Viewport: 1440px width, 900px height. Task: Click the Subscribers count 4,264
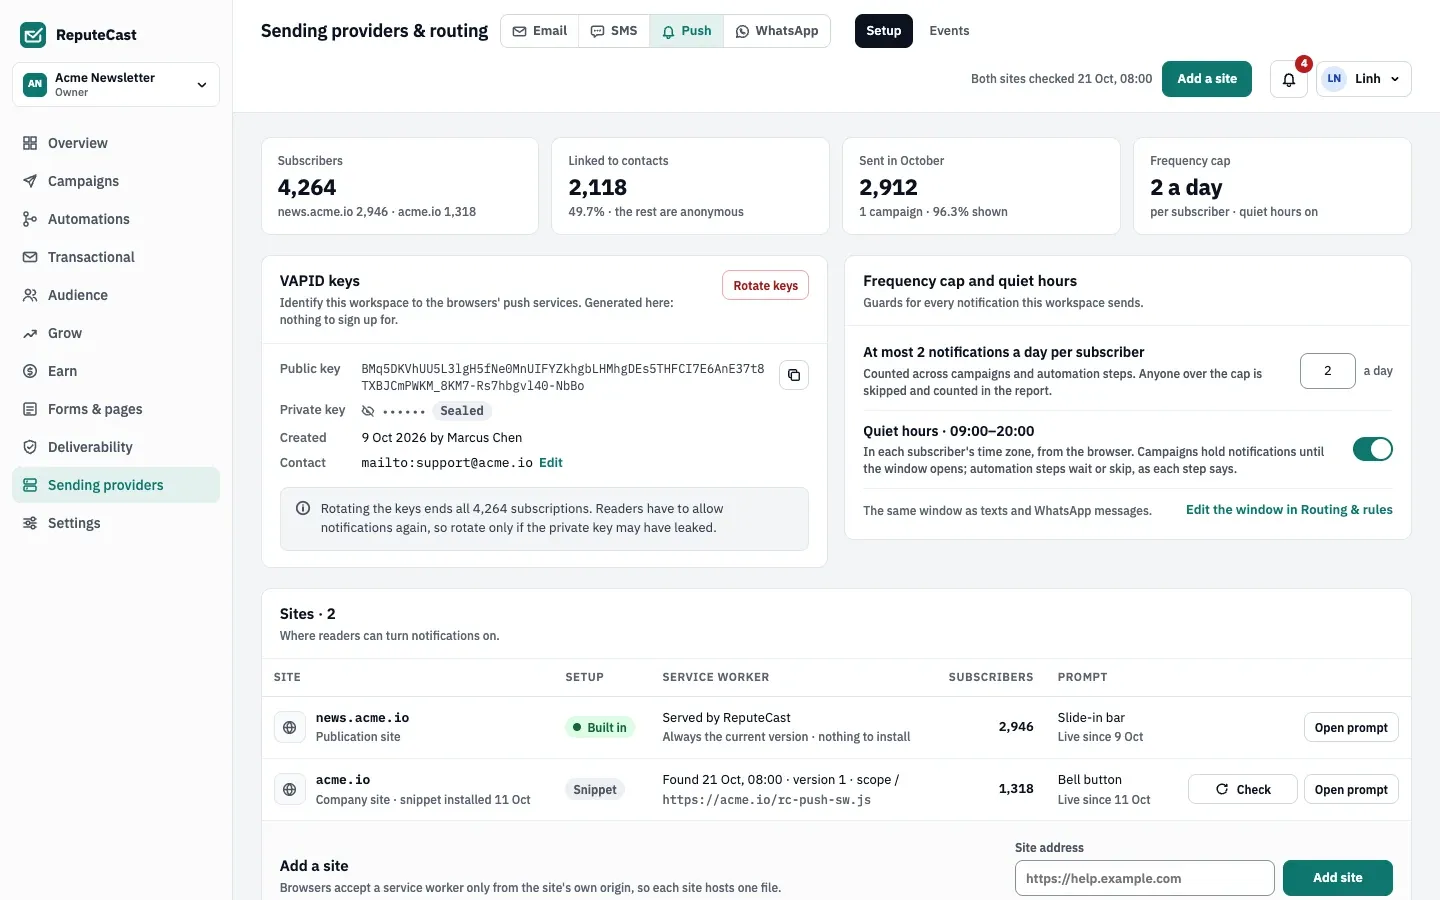(x=307, y=187)
